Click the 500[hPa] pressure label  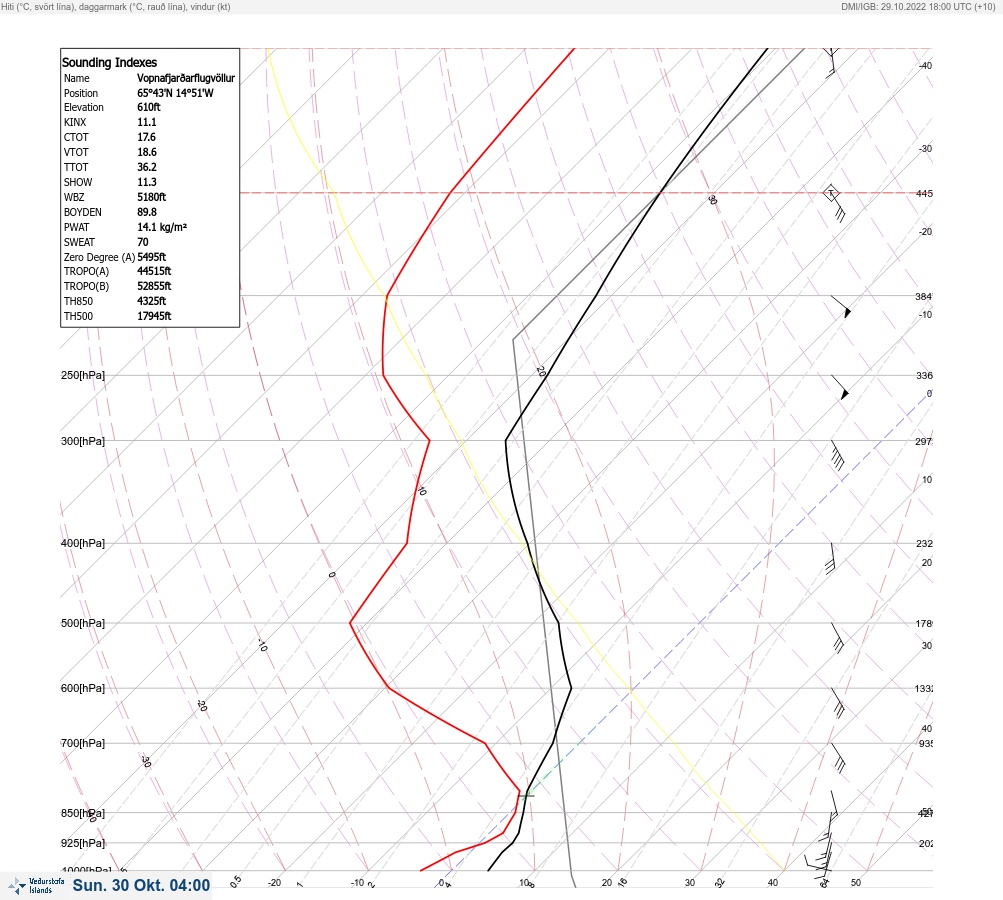pyautogui.click(x=83, y=624)
